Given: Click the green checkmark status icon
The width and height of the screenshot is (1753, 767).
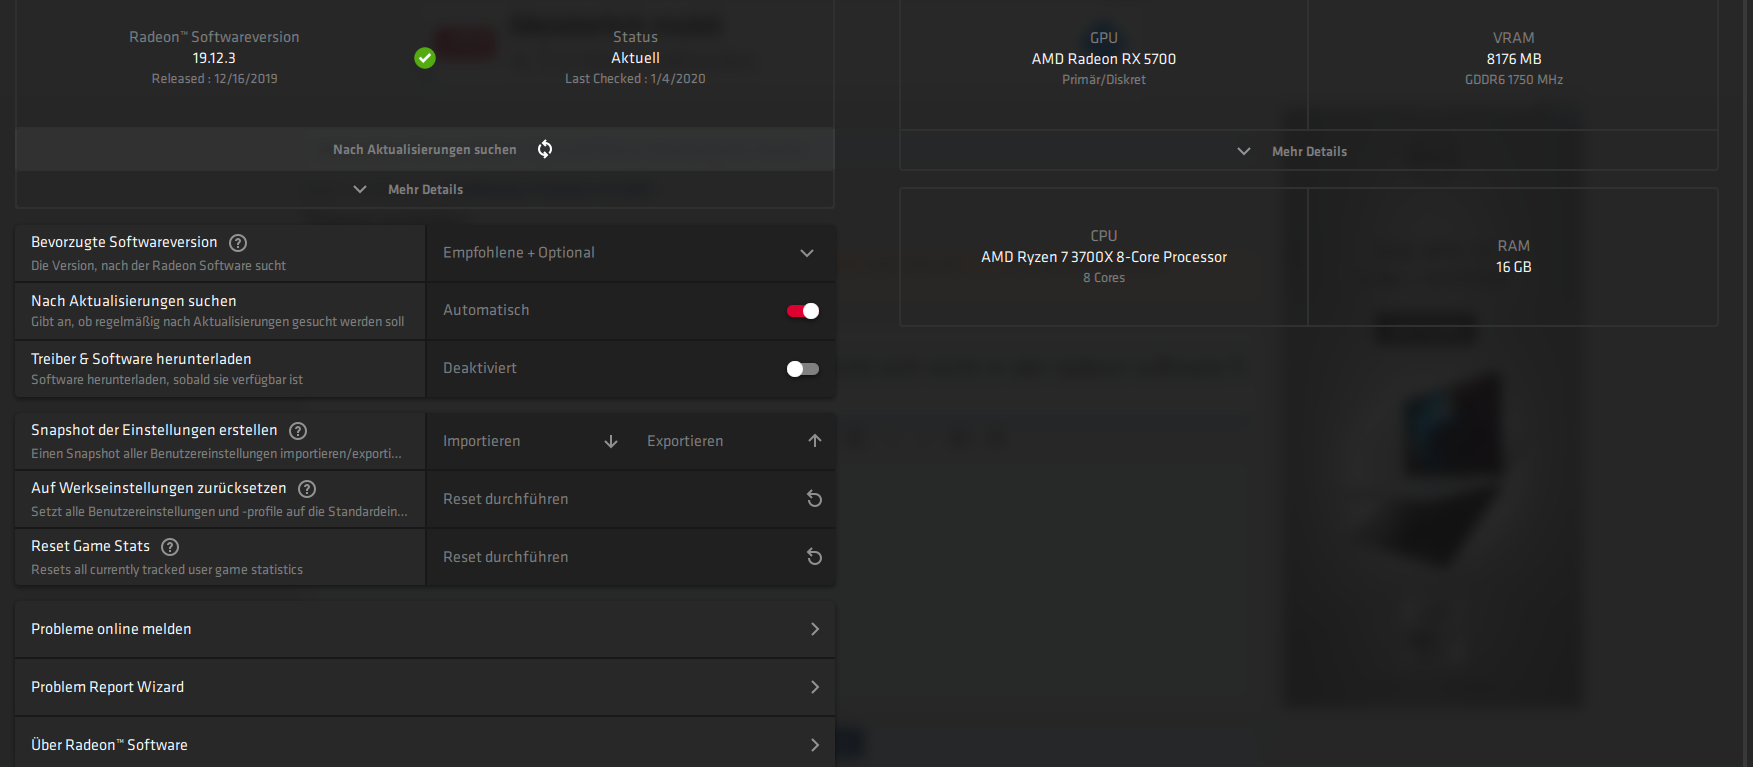Looking at the screenshot, I should coord(425,58).
